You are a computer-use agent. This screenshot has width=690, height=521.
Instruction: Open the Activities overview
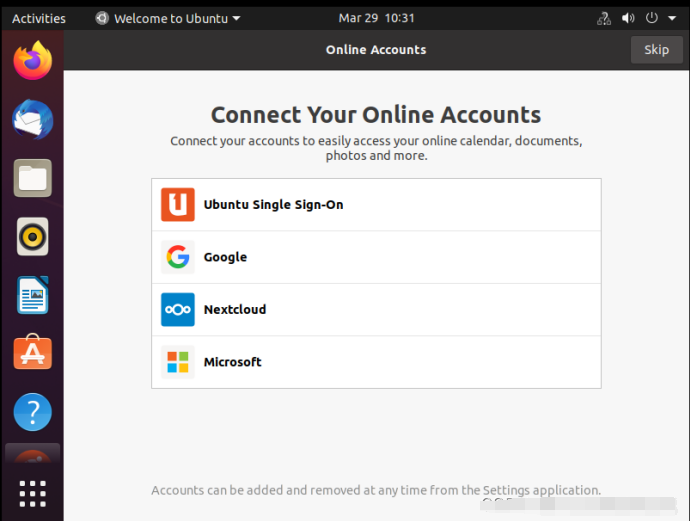(39, 18)
